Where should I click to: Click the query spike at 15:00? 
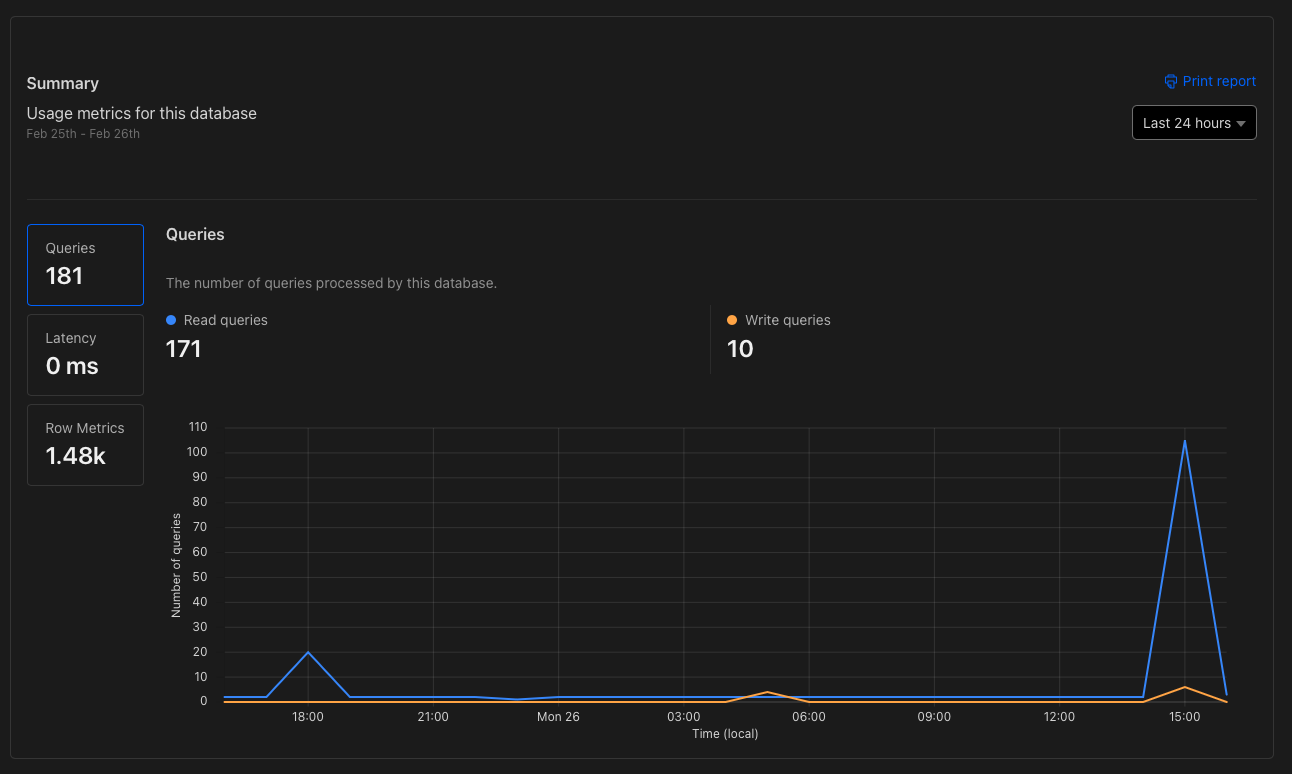[x=1185, y=440]
